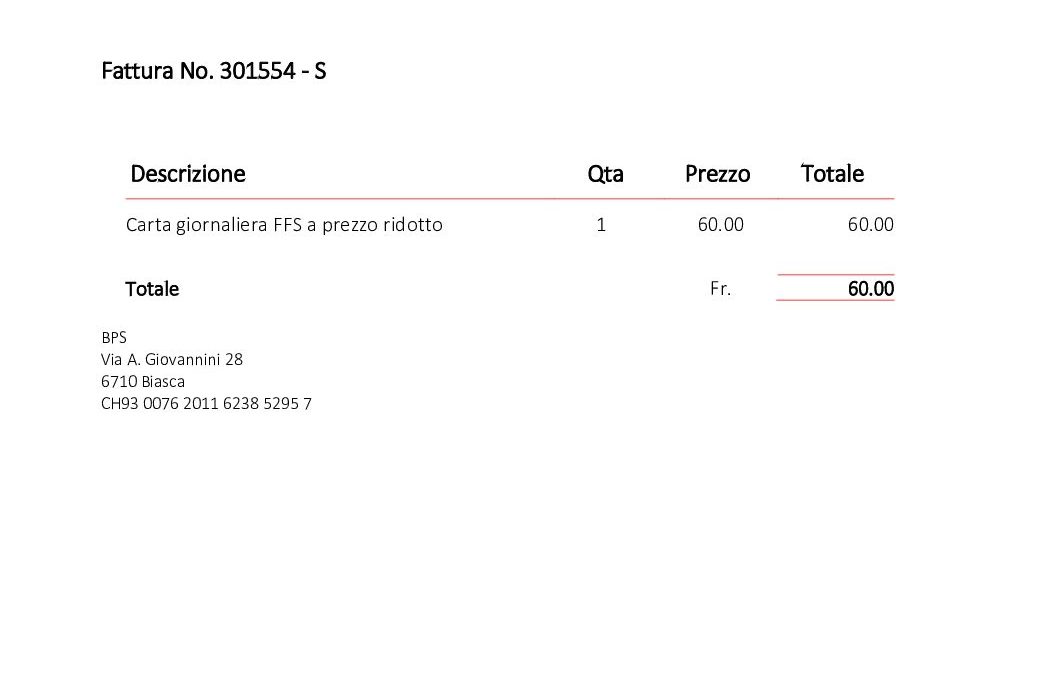1059x675 pixels.
Task: Click the postal line '6710 Biasca'
Action: click(143, 381)
